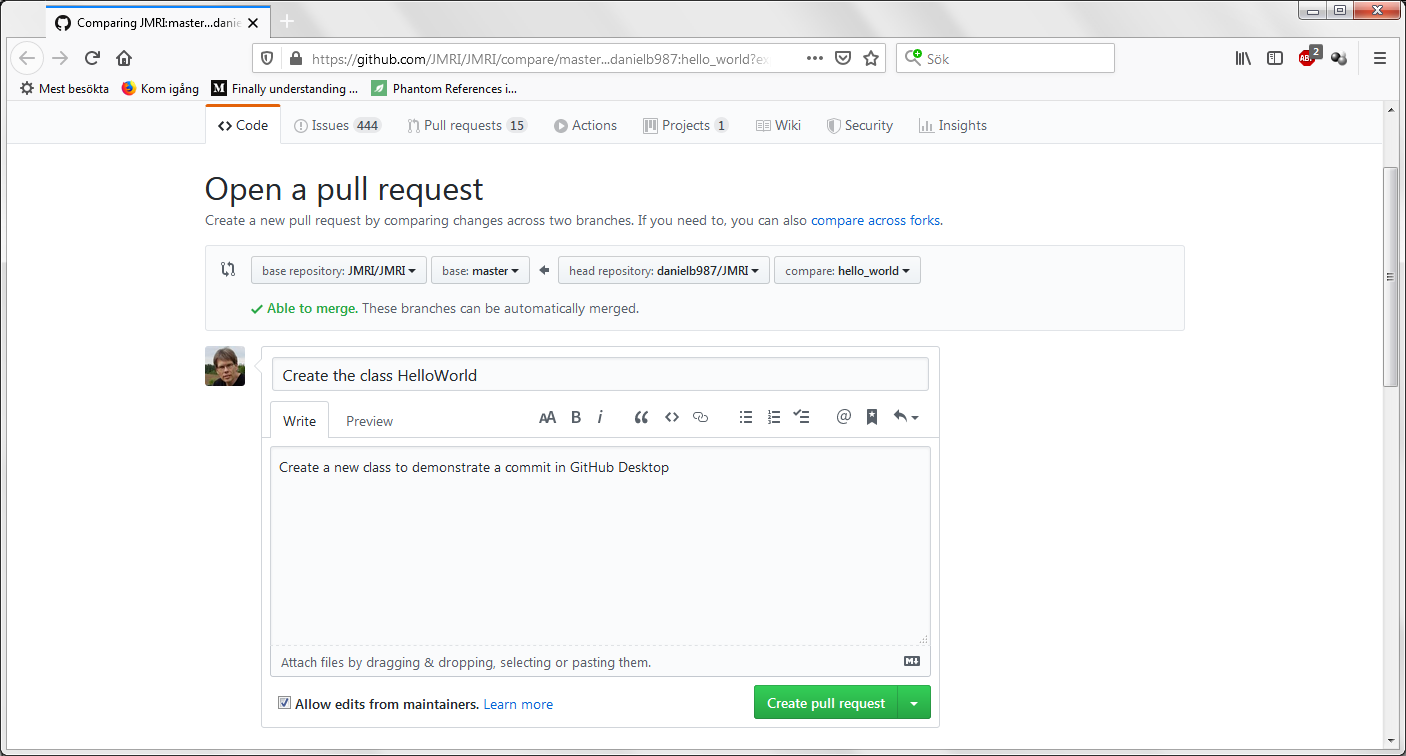Click the pull request title field
Image resolution: width=1406 pixels, height=756 pixels.
pos(600,376)
